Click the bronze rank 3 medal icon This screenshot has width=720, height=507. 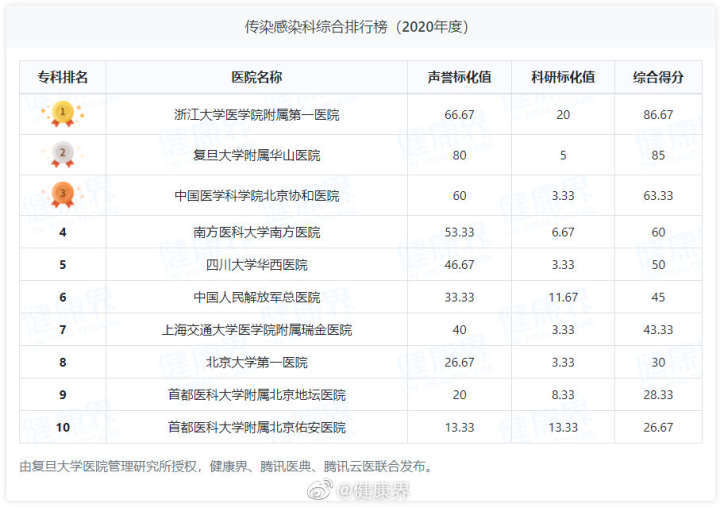62,195
